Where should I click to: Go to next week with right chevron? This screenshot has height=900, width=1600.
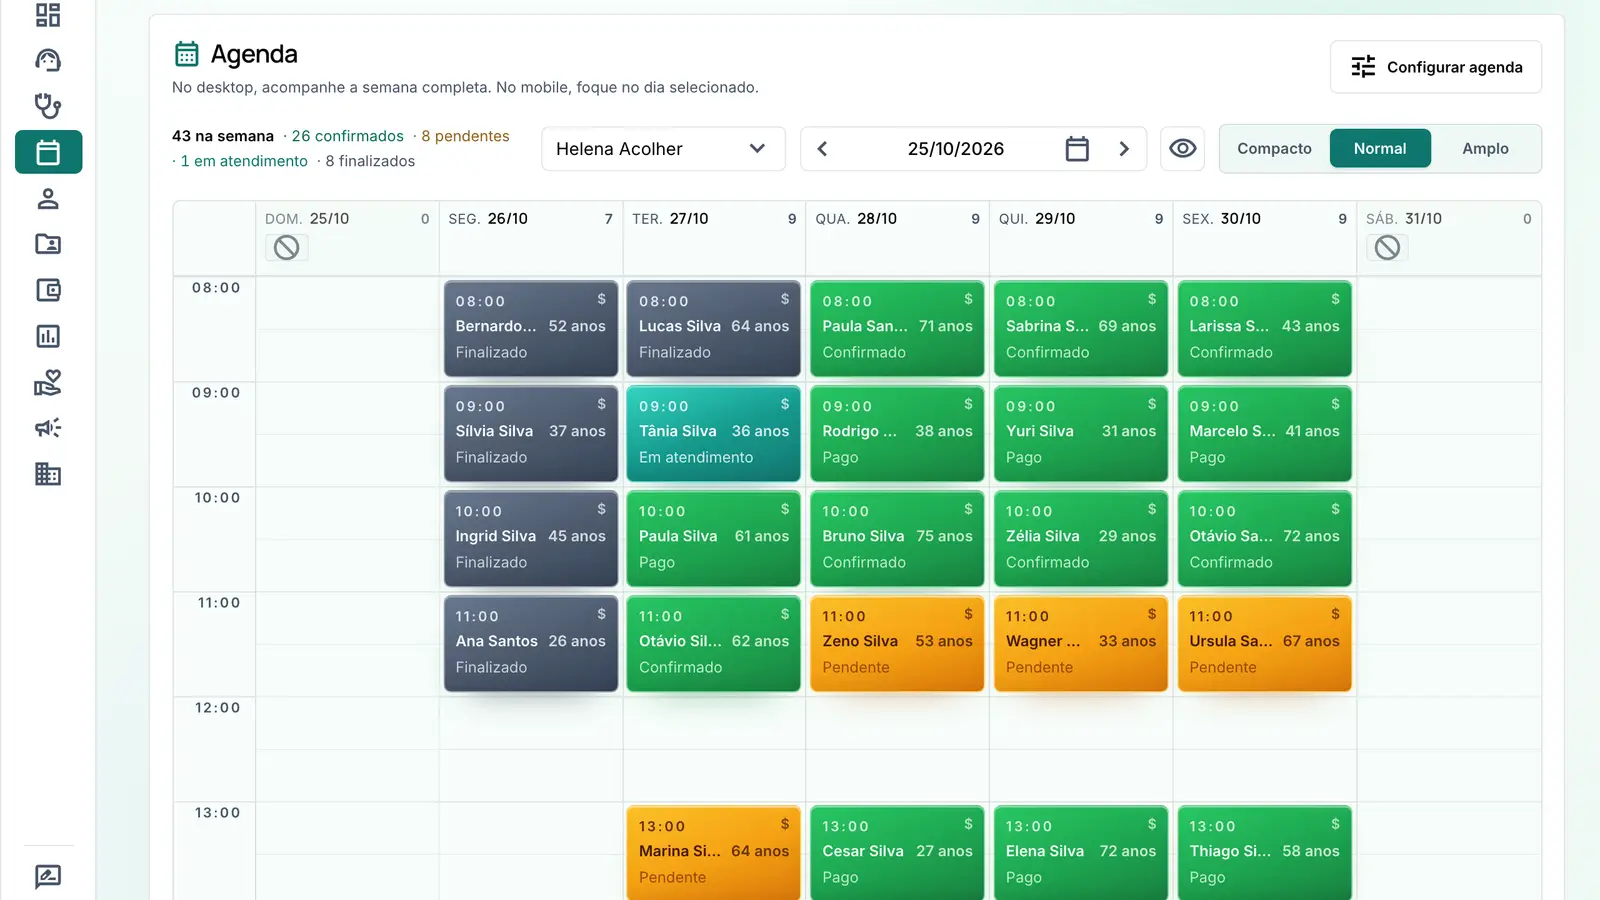point(1124,149)
